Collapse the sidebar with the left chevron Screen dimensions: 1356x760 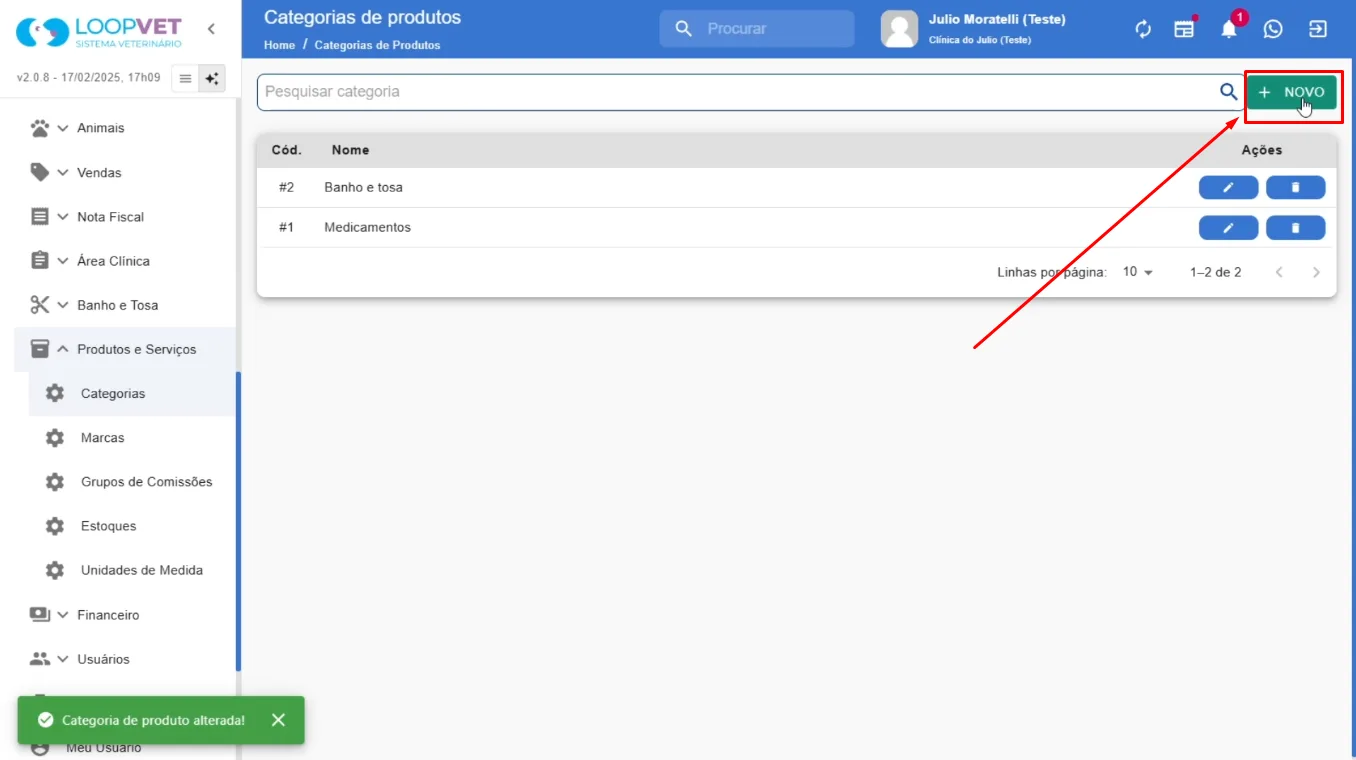211,29
